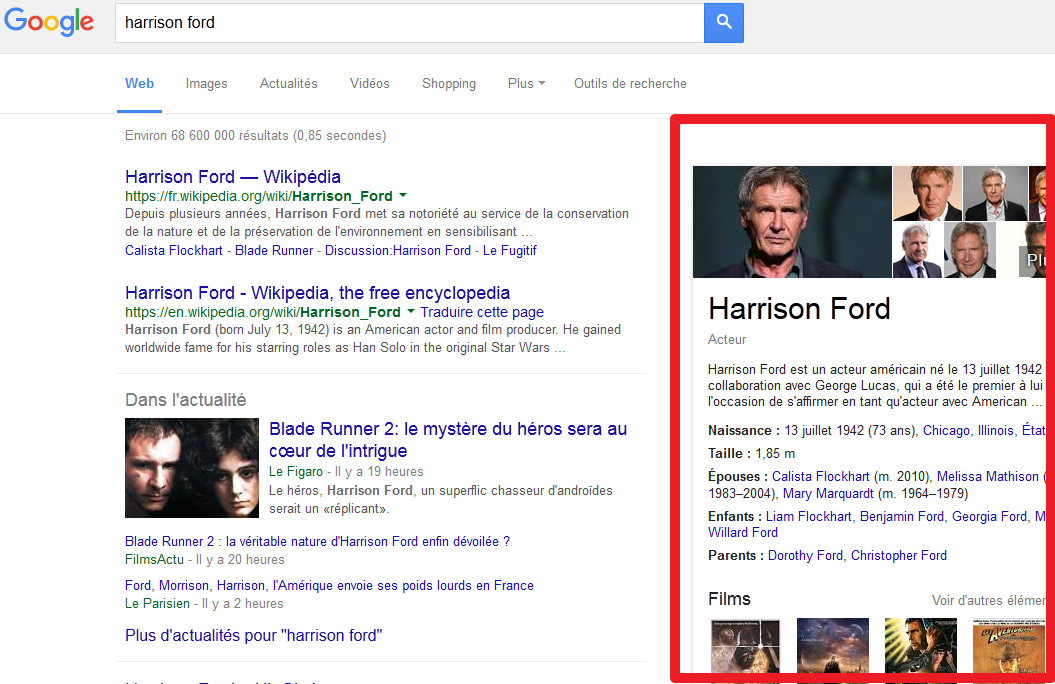Open Harrison Ford - Wikipedia, the free encyclopedia

coord(318,293)
